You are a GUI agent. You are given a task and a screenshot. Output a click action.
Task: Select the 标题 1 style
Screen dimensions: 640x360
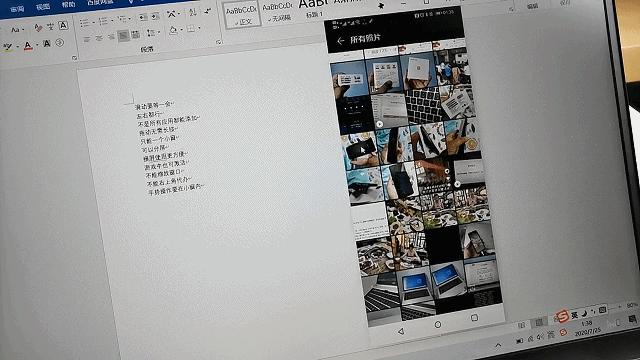314,9
